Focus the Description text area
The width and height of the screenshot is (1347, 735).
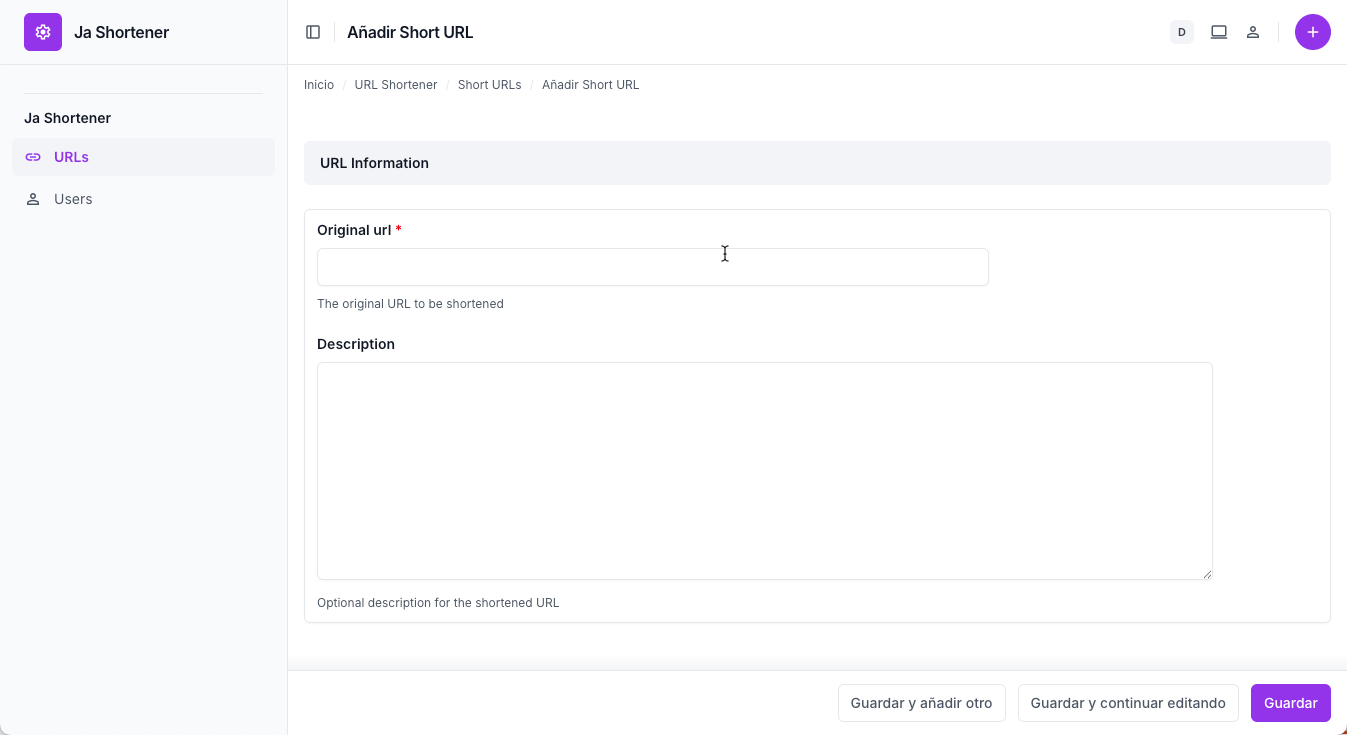(x=765, y=471)
